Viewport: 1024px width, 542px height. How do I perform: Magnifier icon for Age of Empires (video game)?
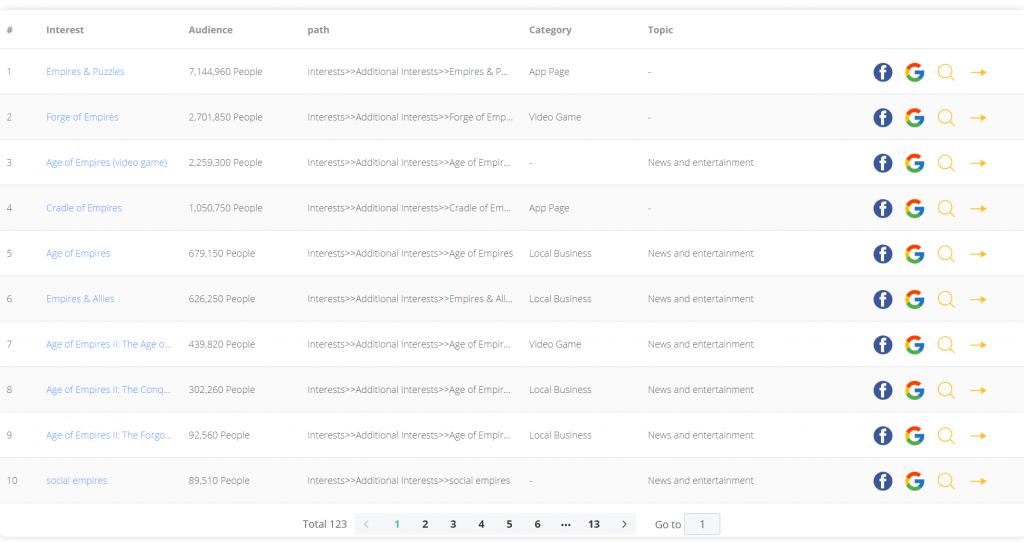pyautogui.click(x=946, y=163)
